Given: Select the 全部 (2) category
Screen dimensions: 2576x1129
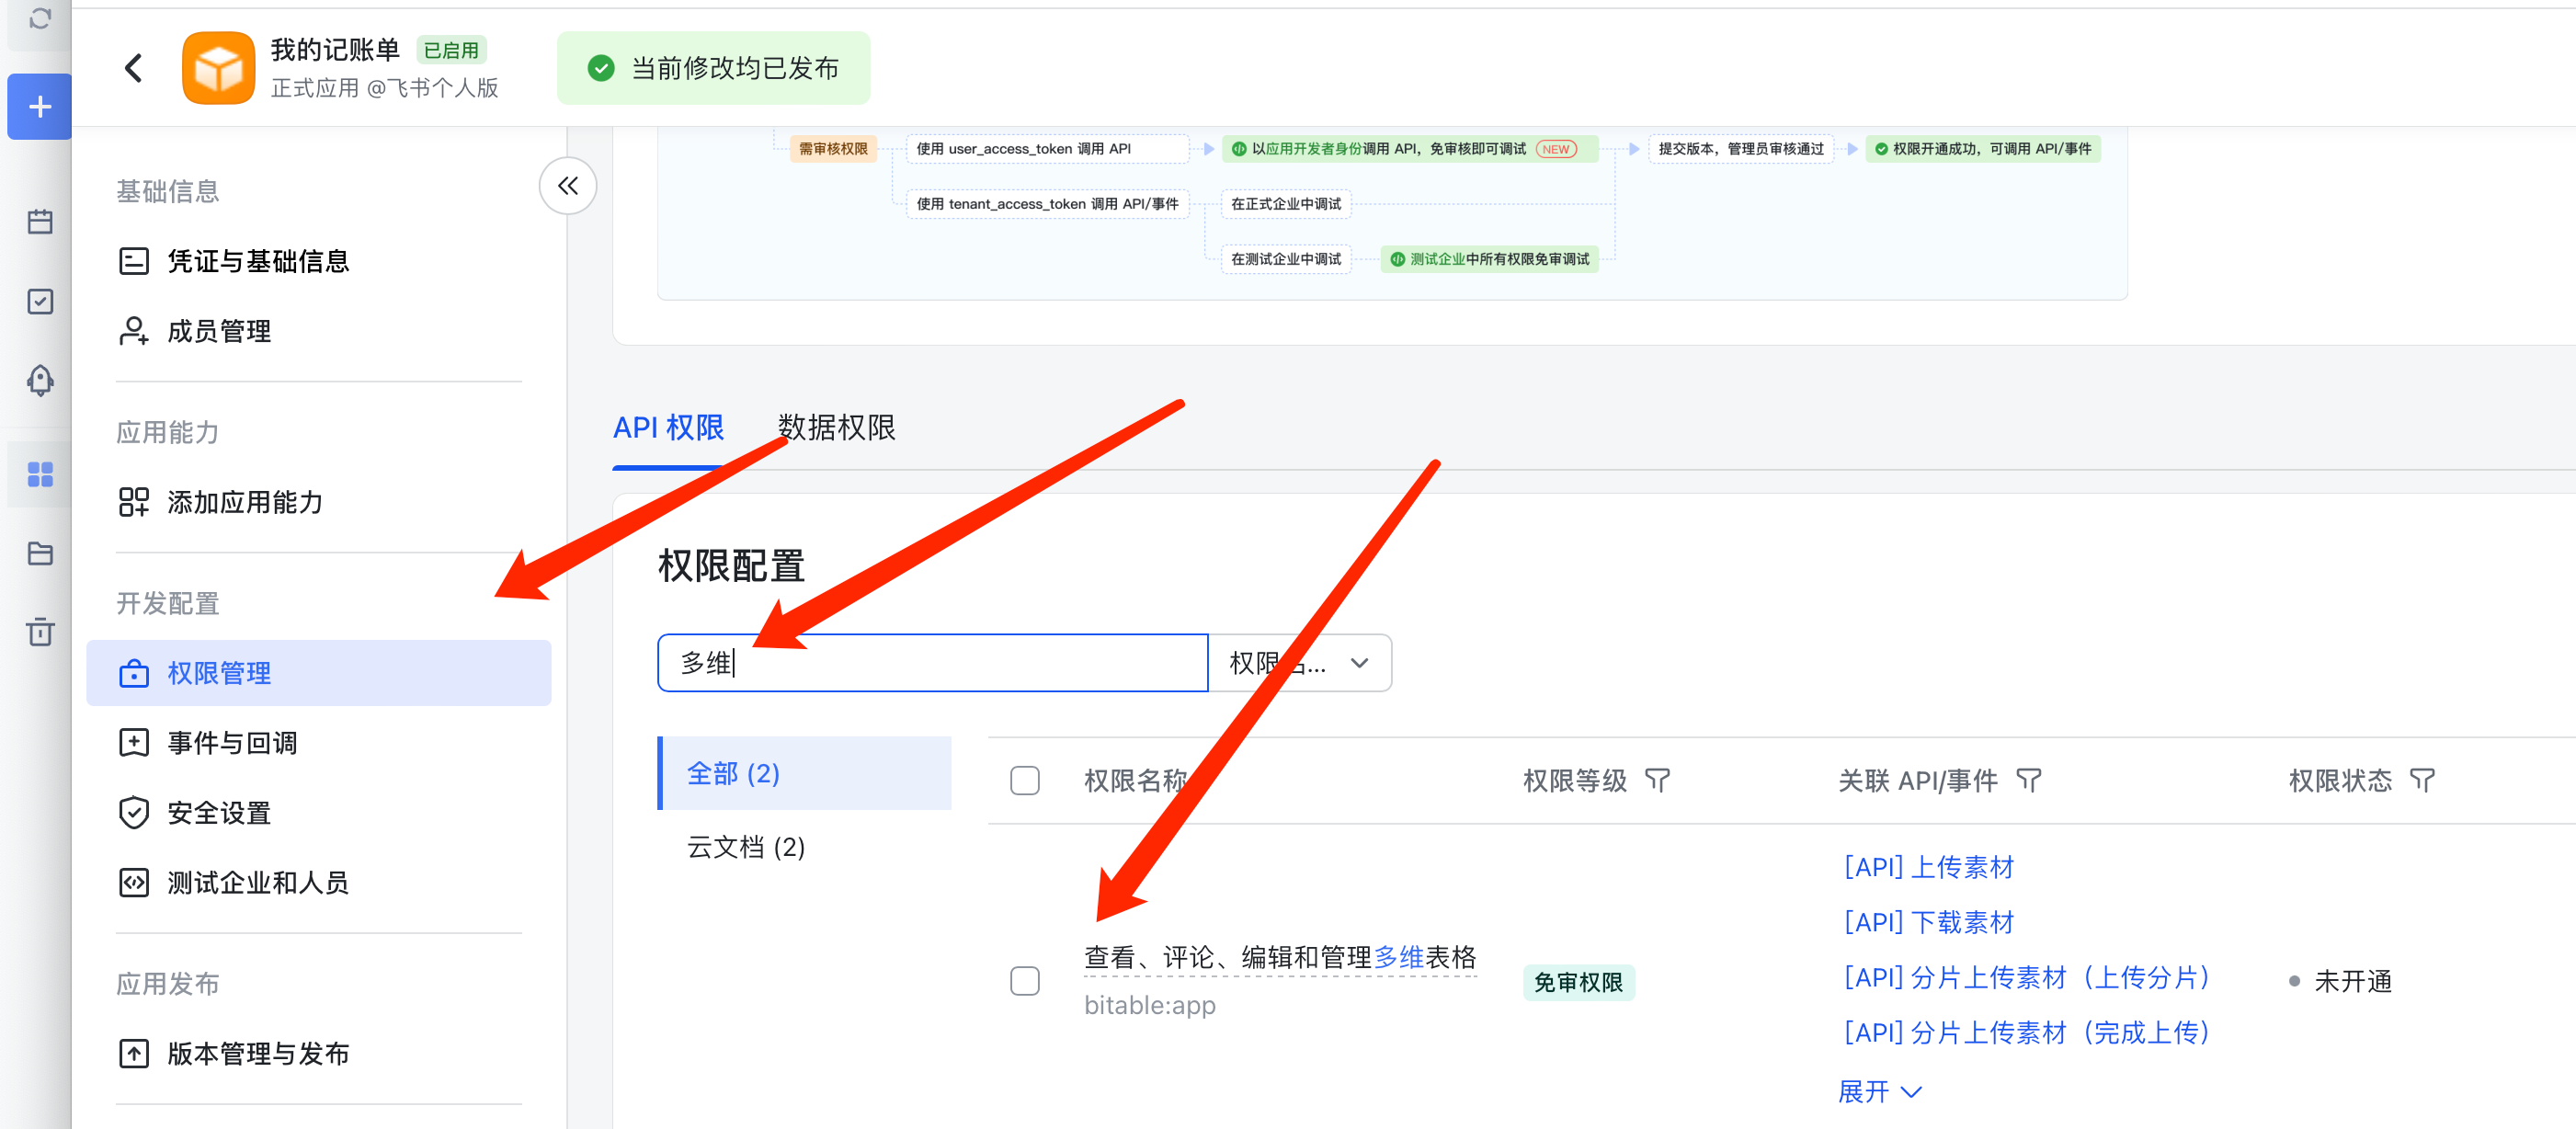Looking at the screenshot, I should tap(805, 774).
